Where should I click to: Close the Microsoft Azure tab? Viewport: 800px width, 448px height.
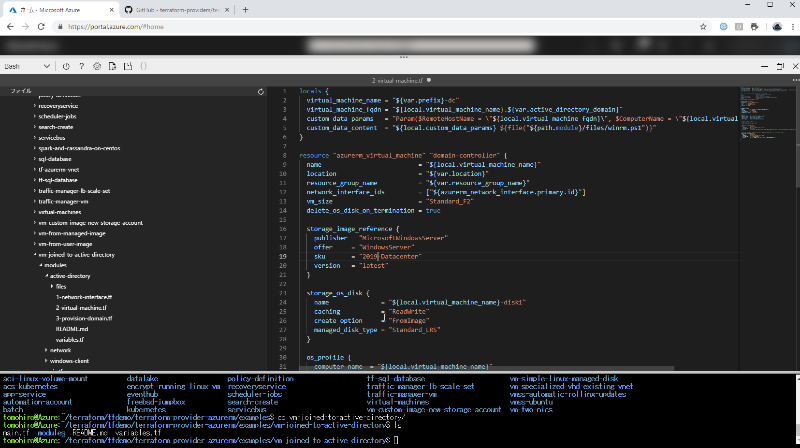(x=112, y=10)
